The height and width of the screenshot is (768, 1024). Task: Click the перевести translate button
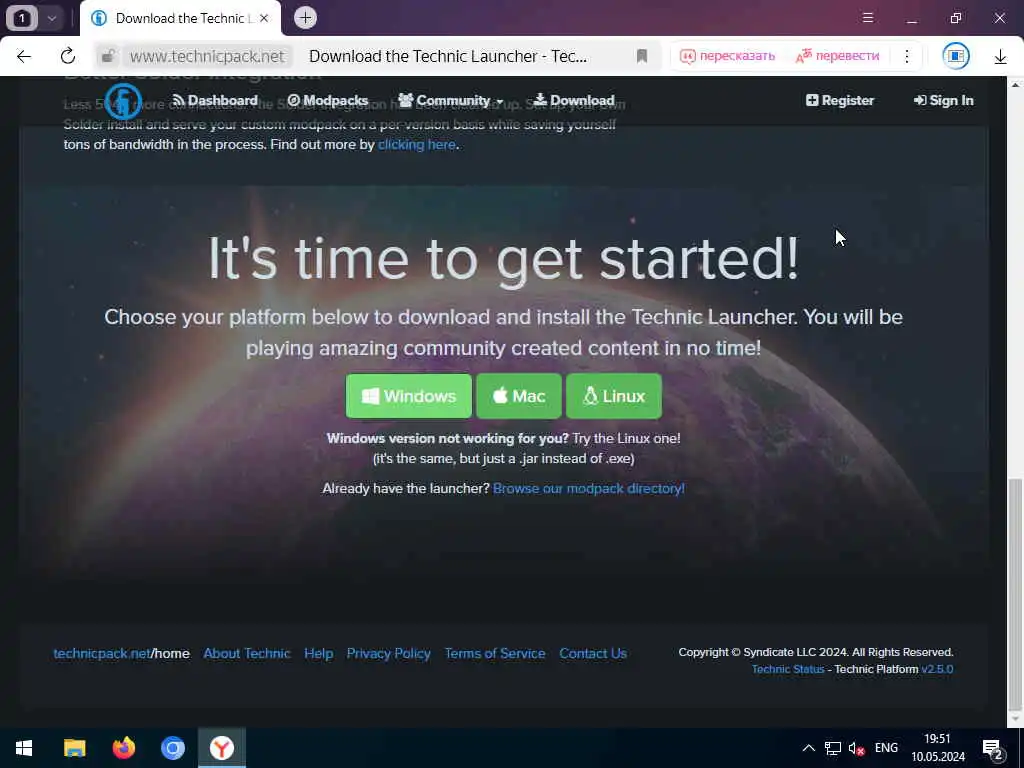click(837, 56)
